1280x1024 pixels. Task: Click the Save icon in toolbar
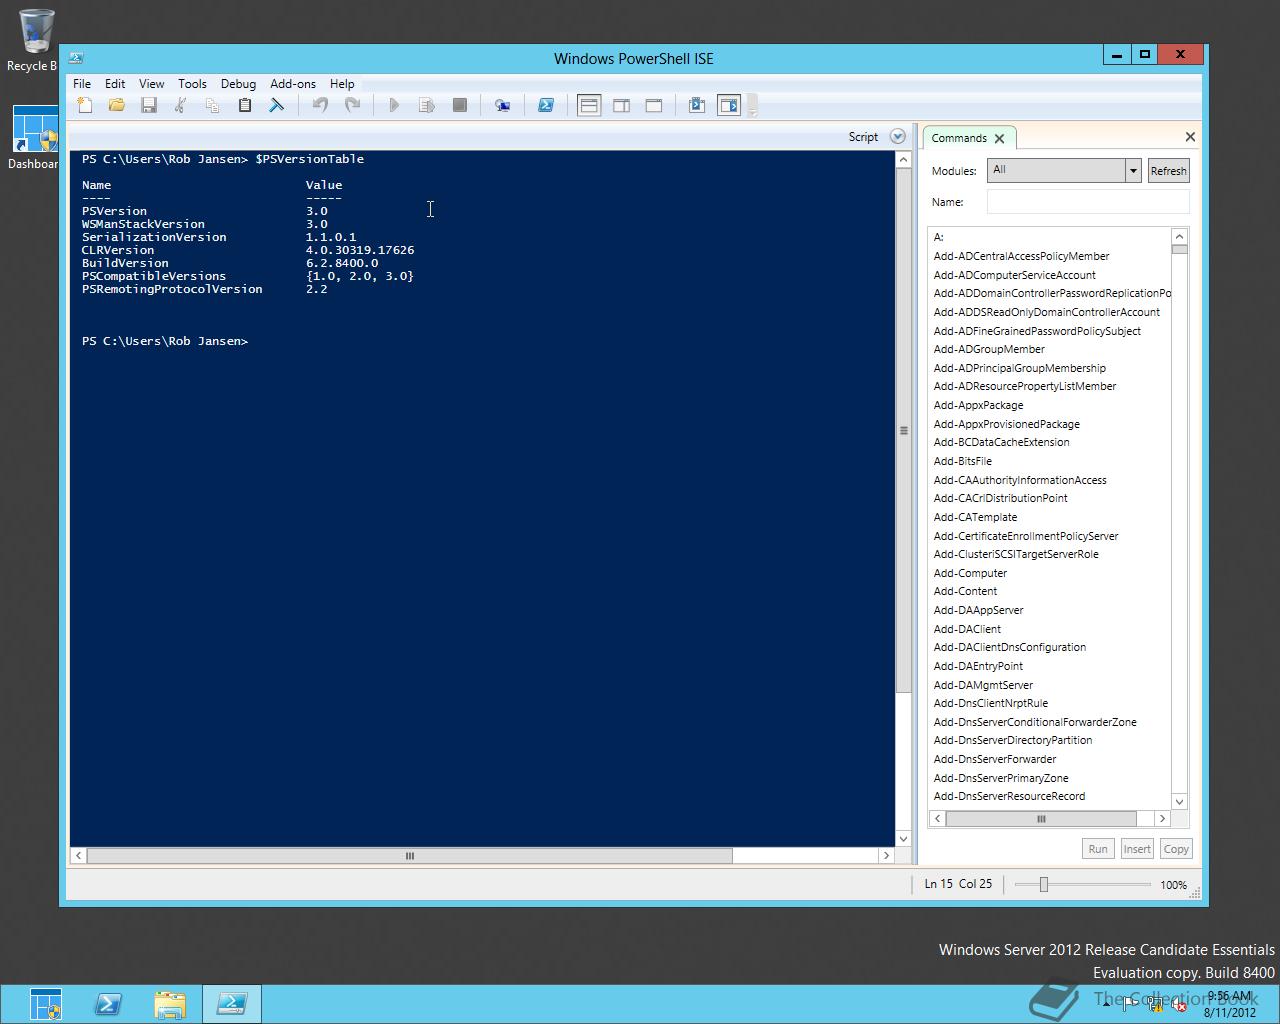click(149, 105)
